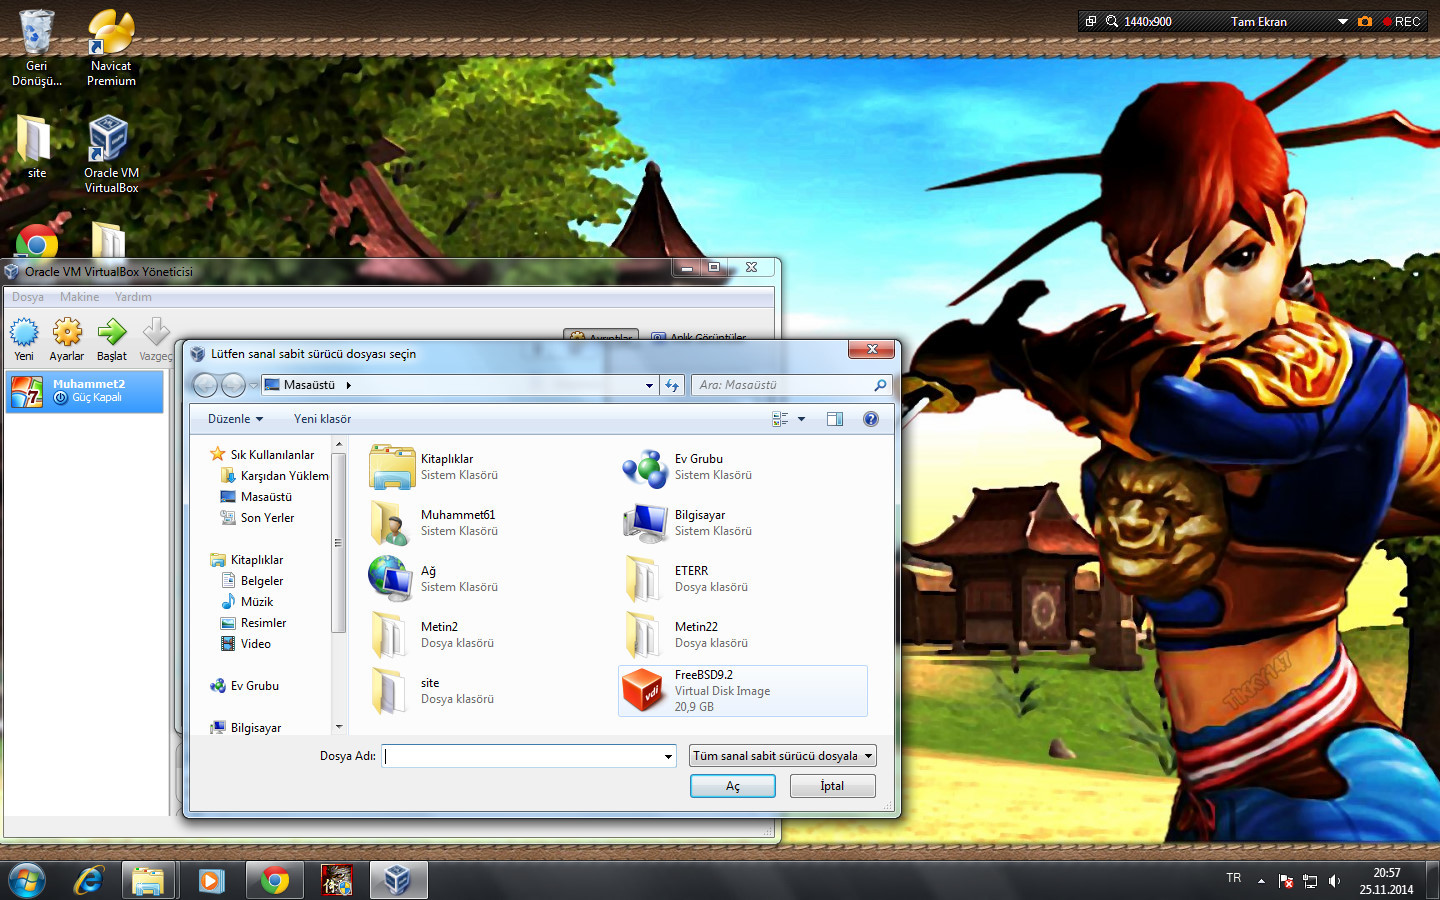The image size is (1440, 900).
Task: Expand the Masaüstü breadcrumb arrow
Action: click(x=348, y=385)
